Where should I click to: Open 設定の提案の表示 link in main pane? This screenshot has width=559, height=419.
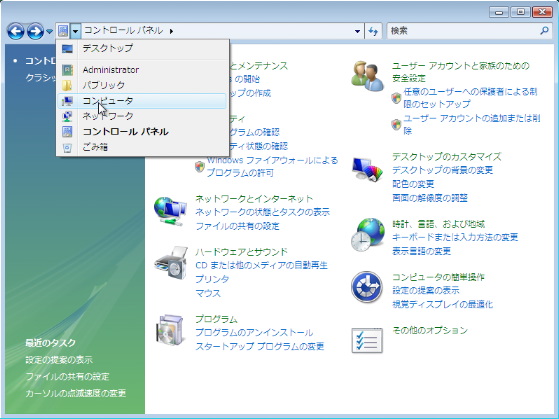[x=426, y=290]
